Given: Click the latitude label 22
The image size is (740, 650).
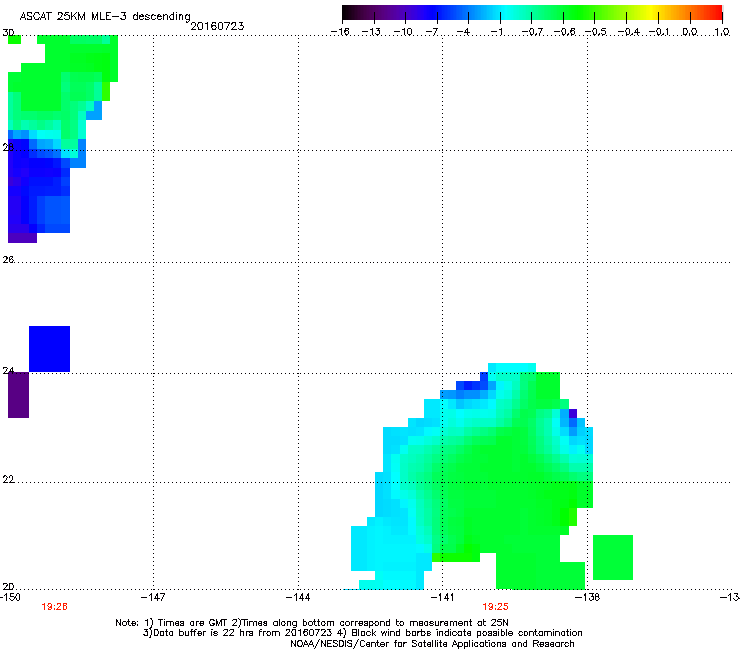Looking at the screenshot, I should pyautogui.click(x=8, y=480).
